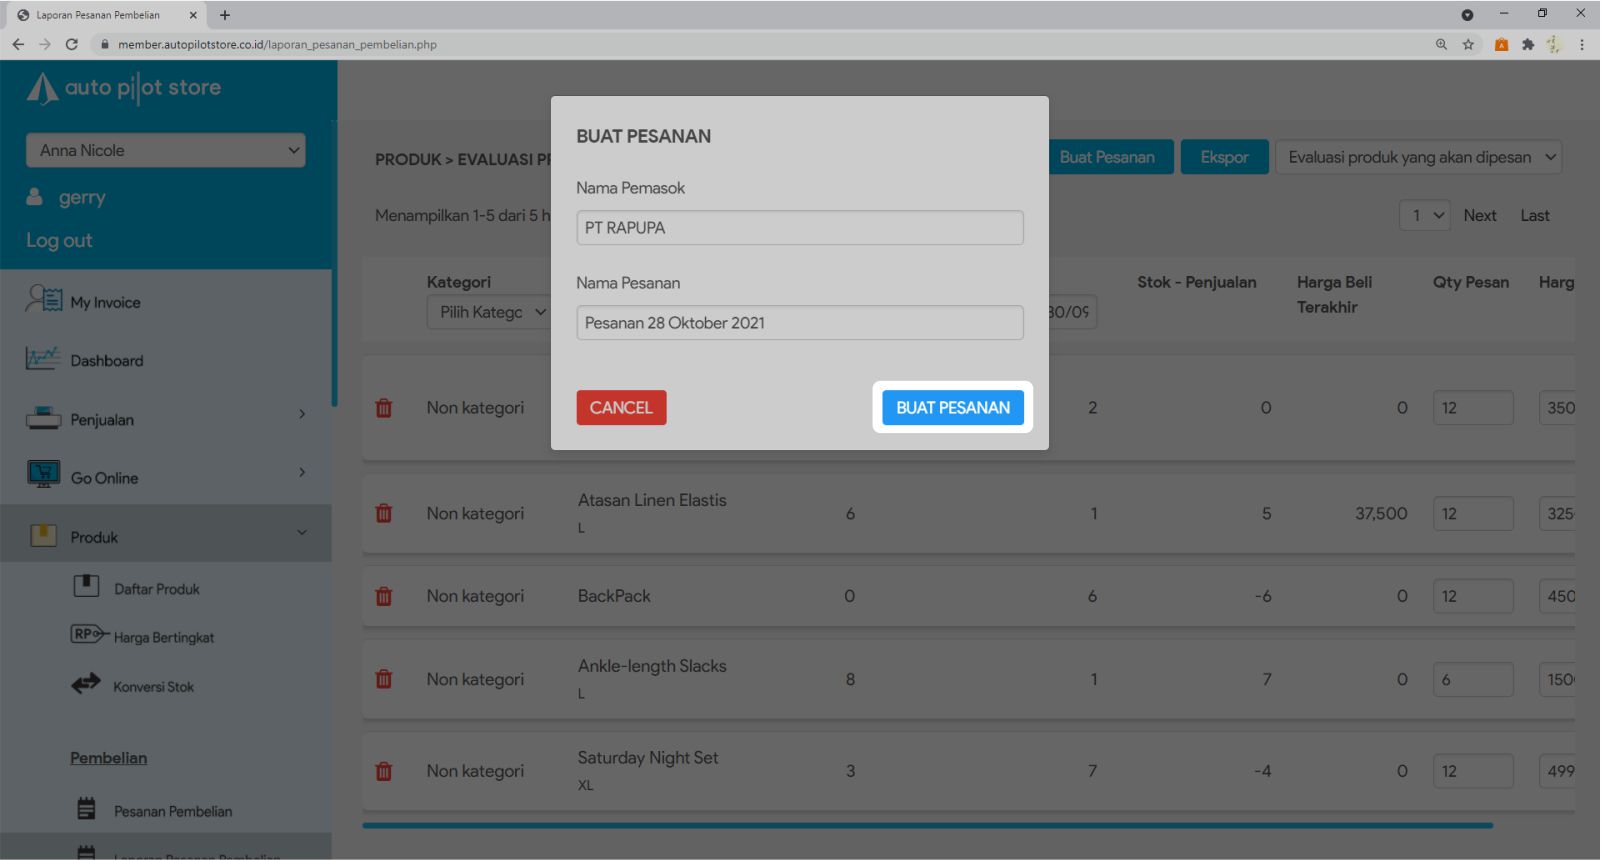Open the Evaluasi produk report dropdown

click(x=1418, y=157)
